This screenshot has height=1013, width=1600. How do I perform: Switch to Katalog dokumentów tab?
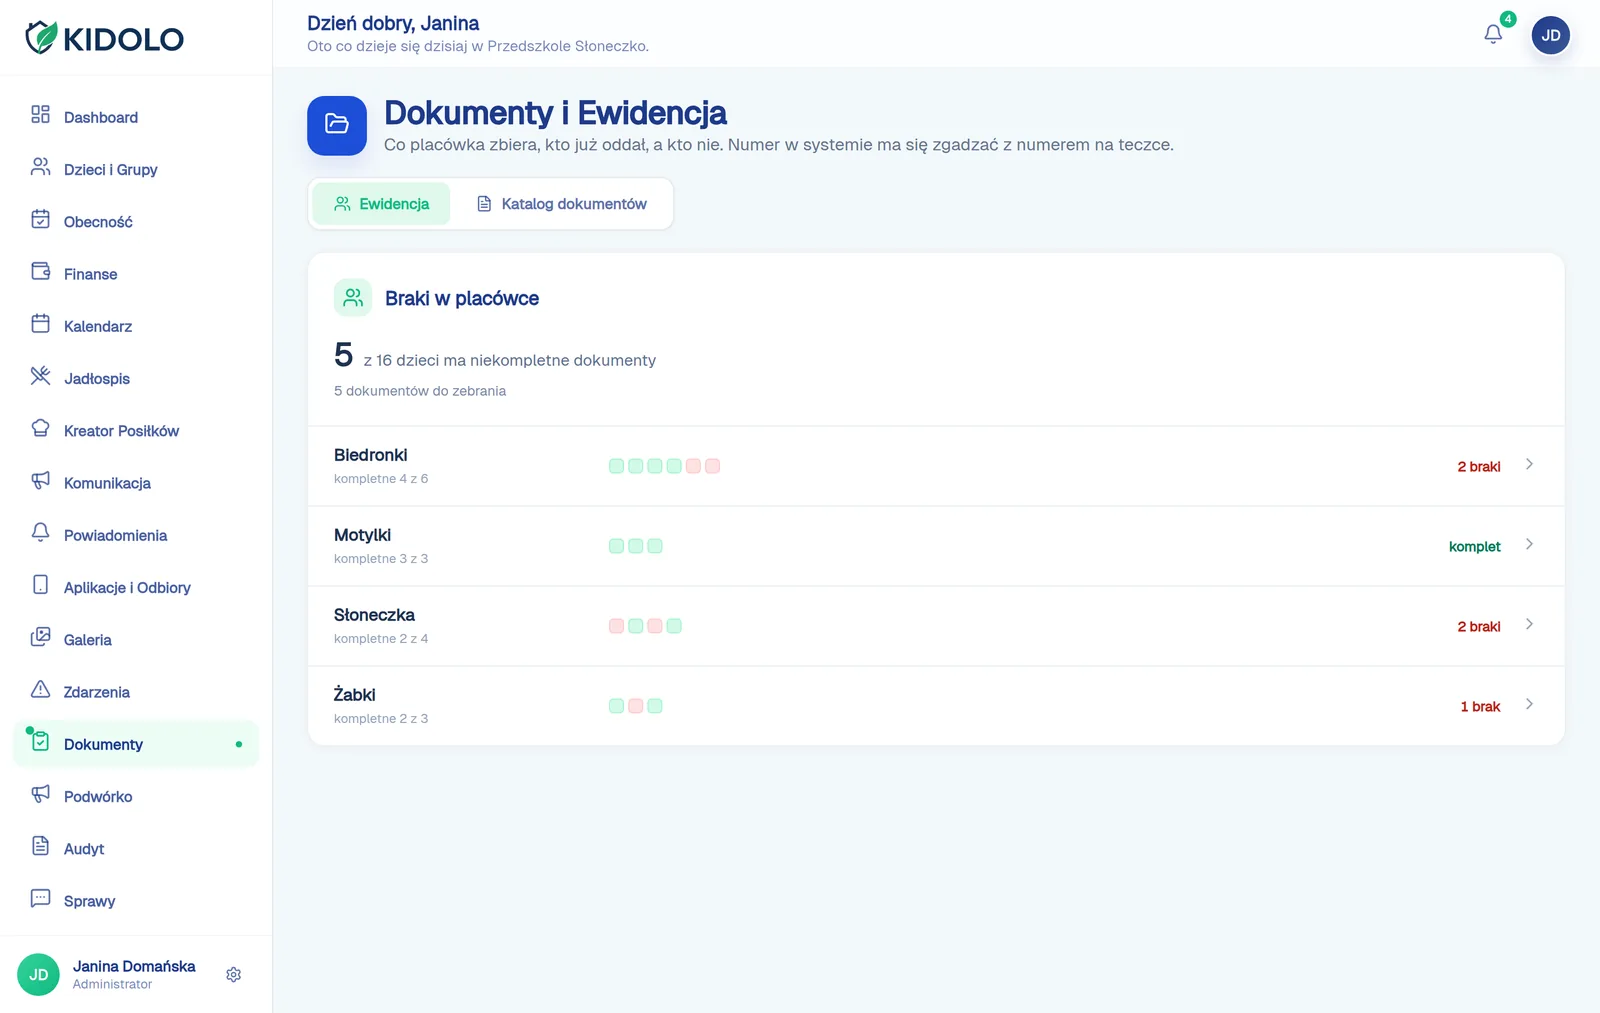(x=561, y=204)
